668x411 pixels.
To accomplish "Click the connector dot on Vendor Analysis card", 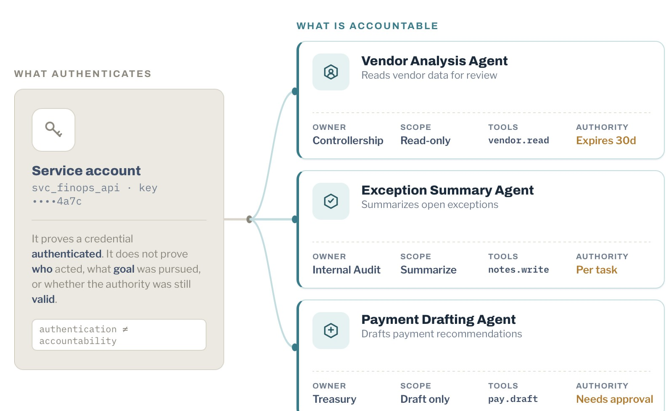I will (295, 91).
